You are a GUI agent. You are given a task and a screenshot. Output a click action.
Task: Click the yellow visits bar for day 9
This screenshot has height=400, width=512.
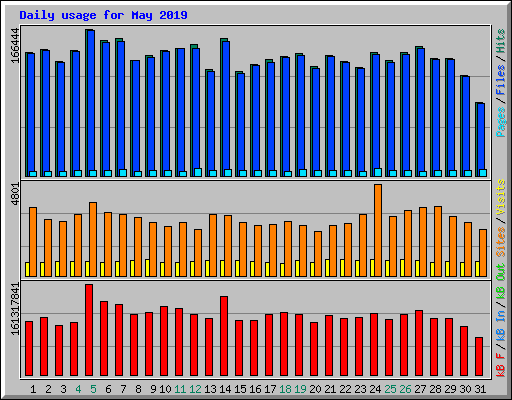coord(147,268)
